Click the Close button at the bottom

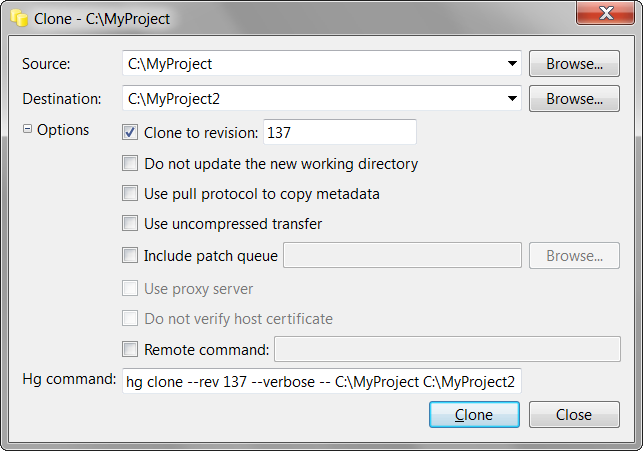click(x=573, y=414)
